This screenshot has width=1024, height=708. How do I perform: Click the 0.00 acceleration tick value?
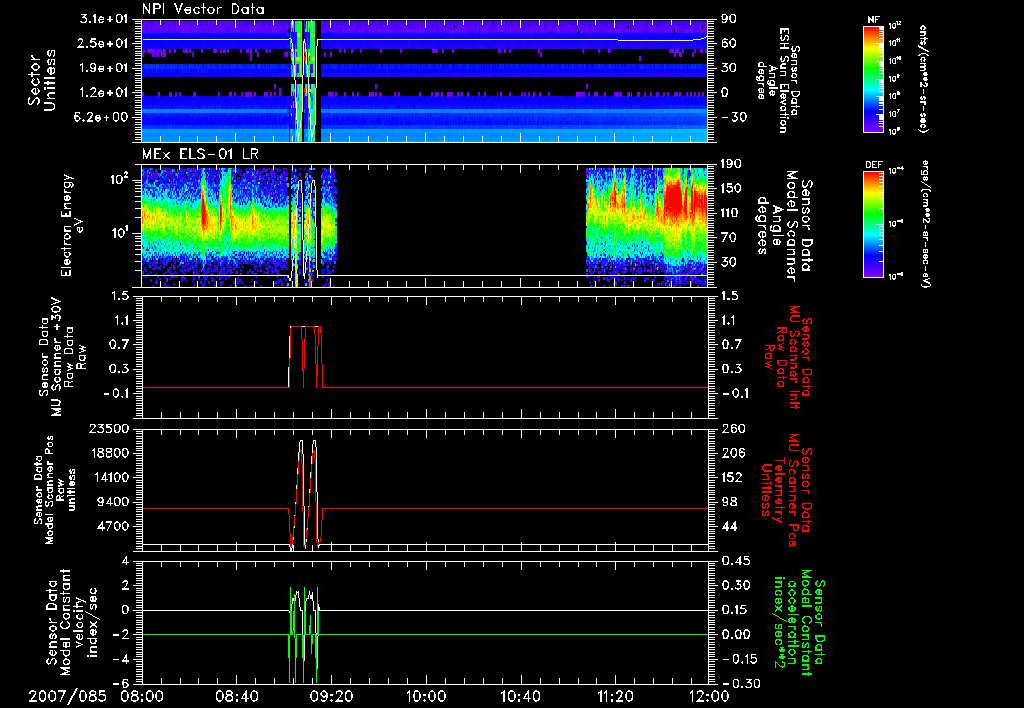(736, 635)
